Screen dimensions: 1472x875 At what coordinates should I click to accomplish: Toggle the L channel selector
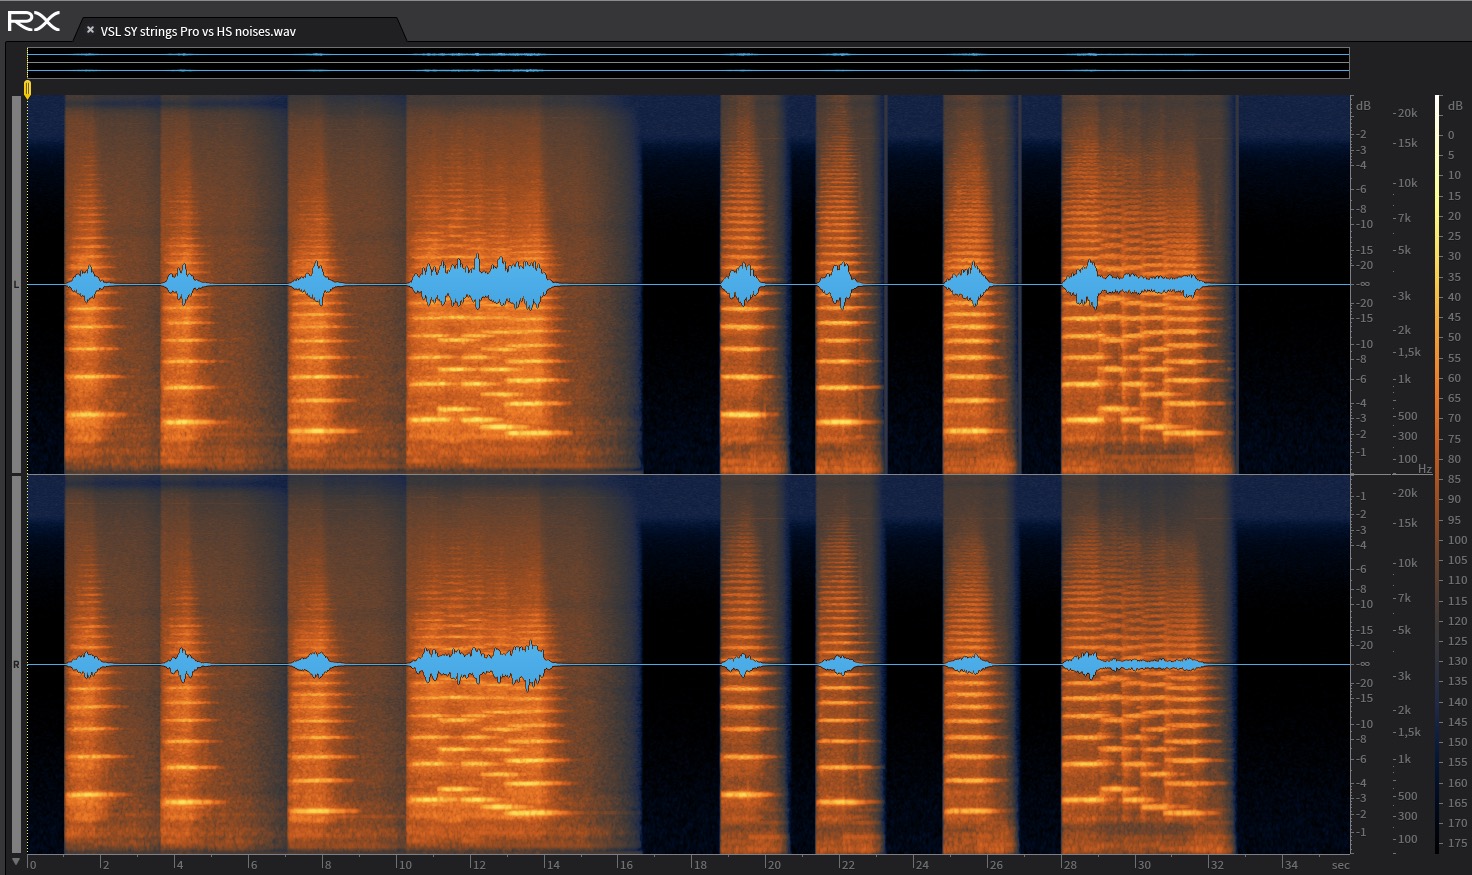point(16,285)
